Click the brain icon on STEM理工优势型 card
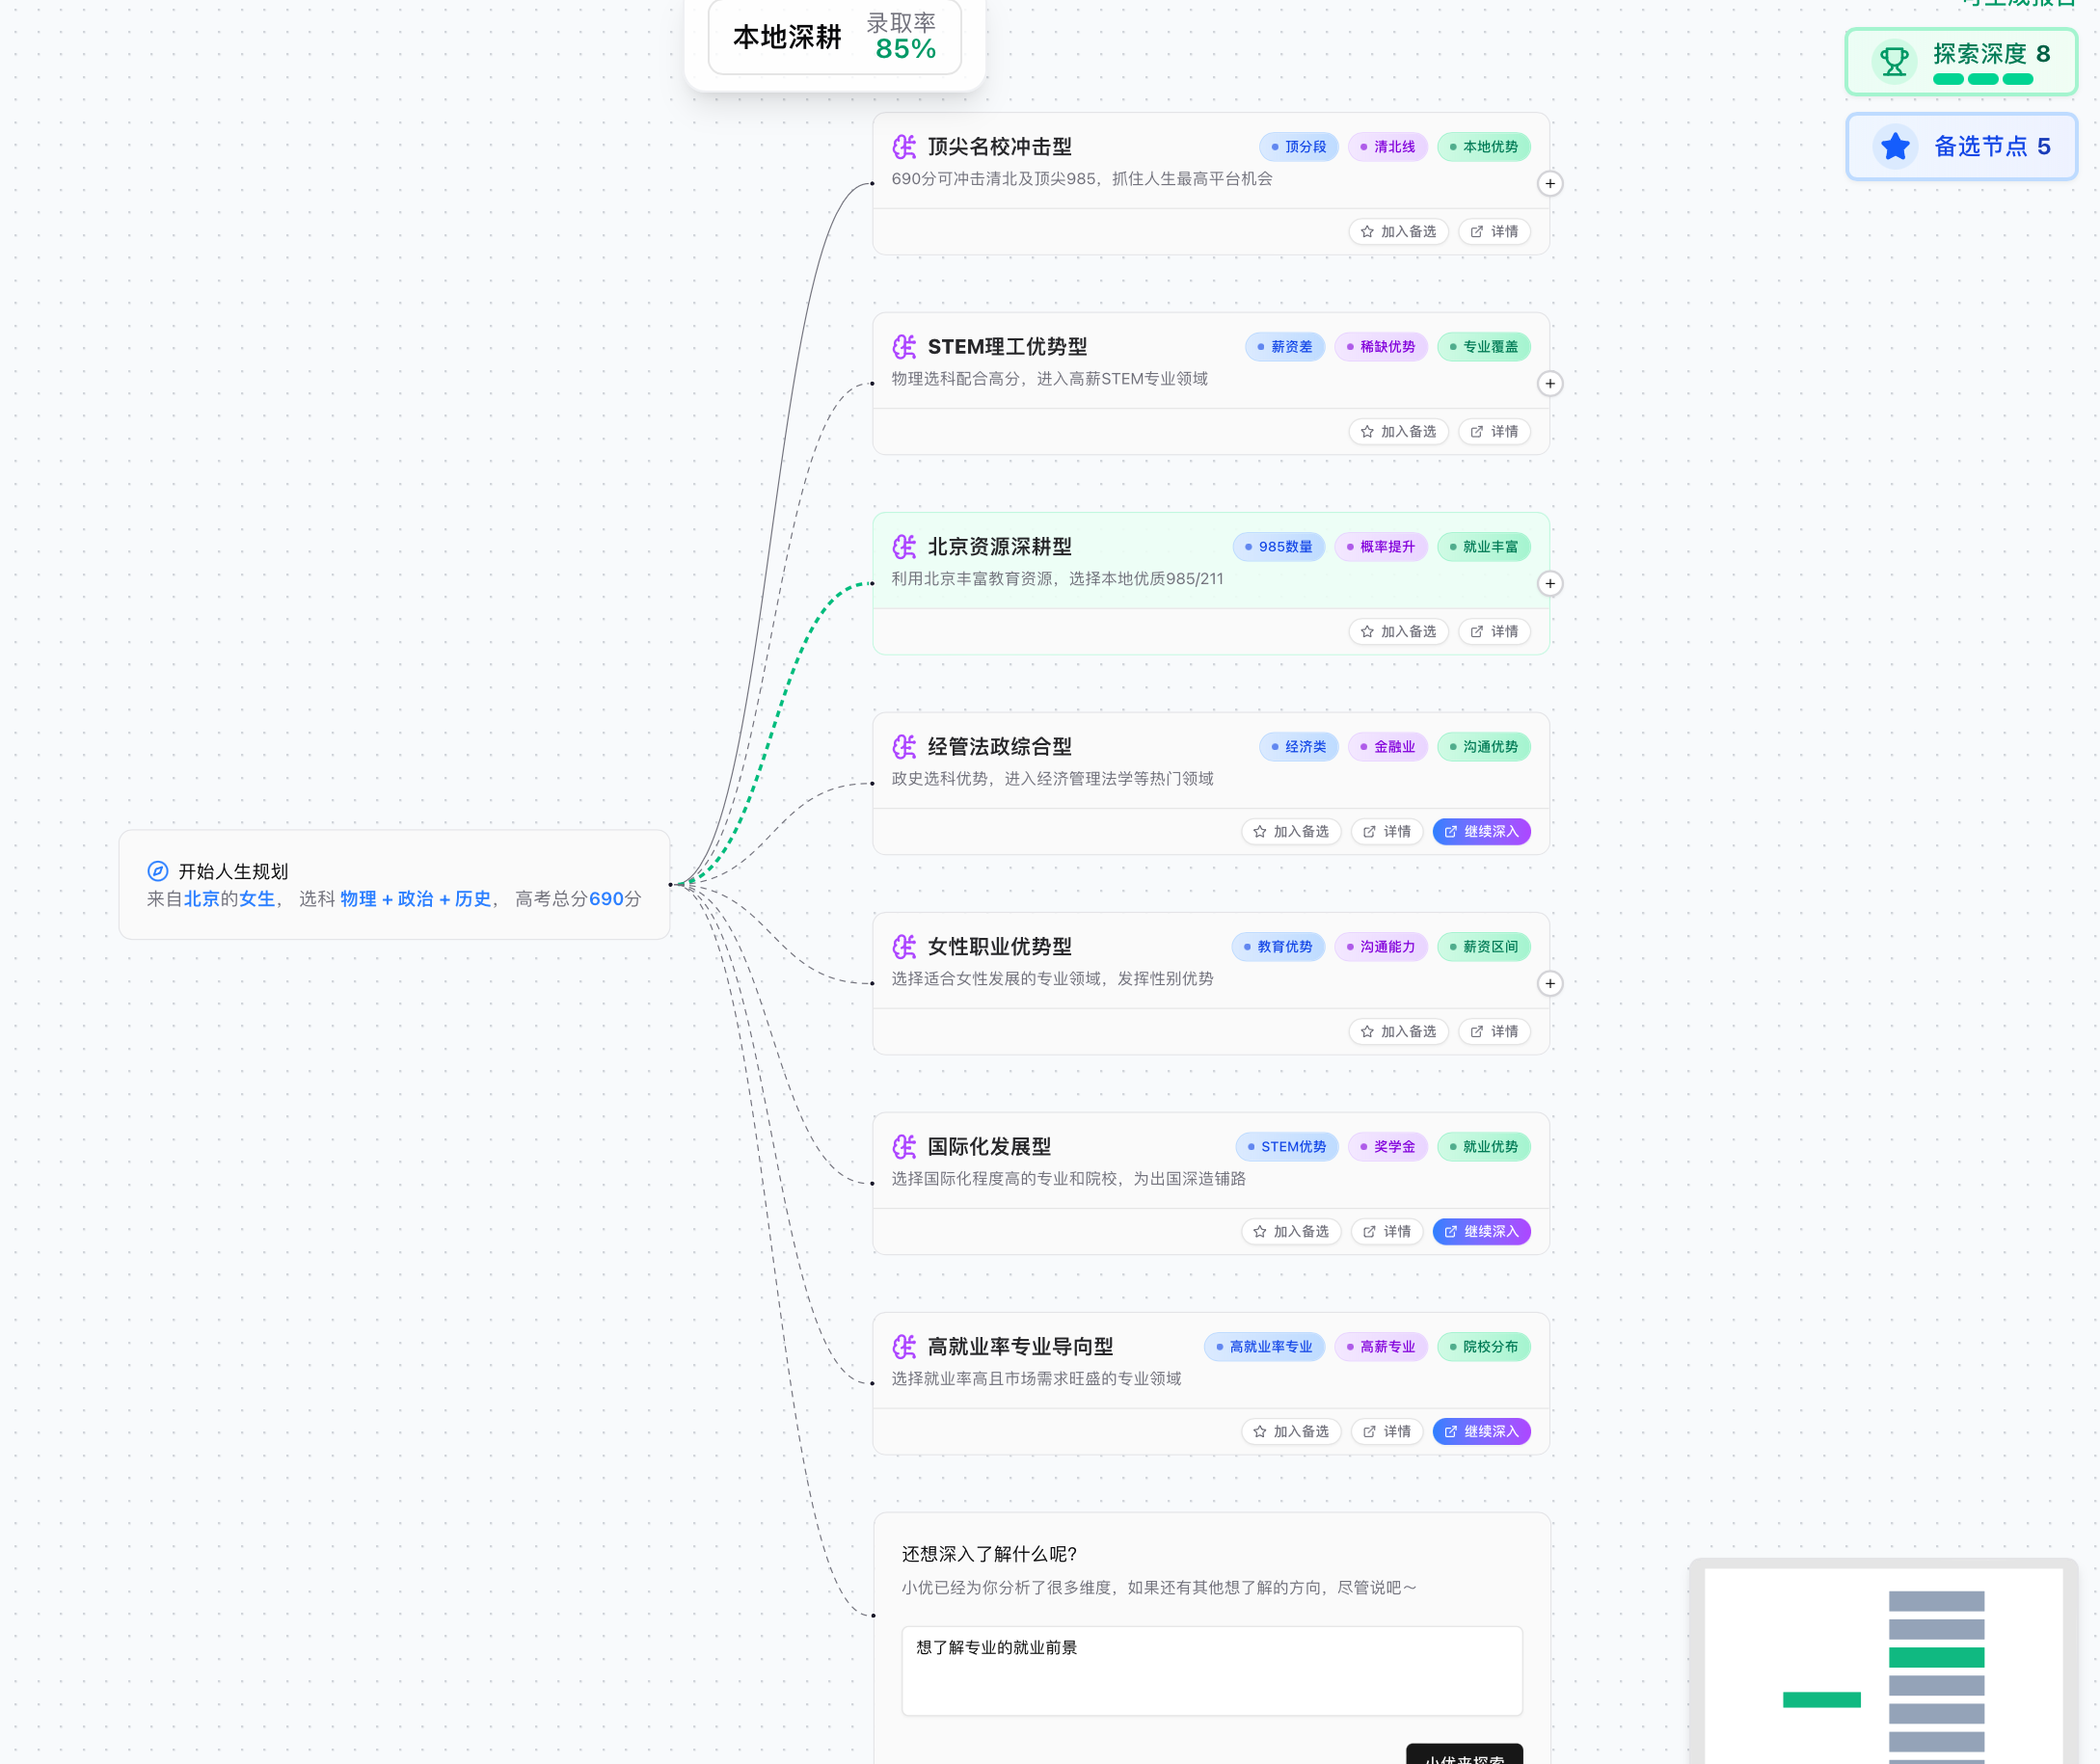 (x=904, y=347)
